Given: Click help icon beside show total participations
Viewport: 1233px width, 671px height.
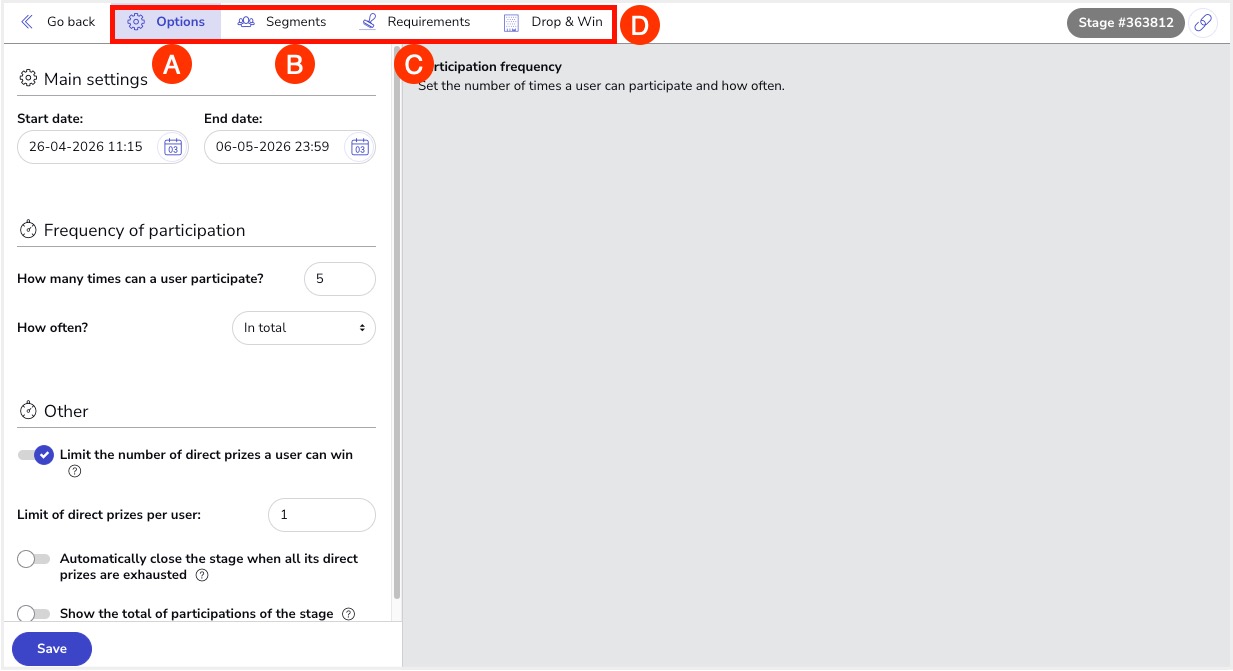Looking at the screenshot, I should (348, 614).
